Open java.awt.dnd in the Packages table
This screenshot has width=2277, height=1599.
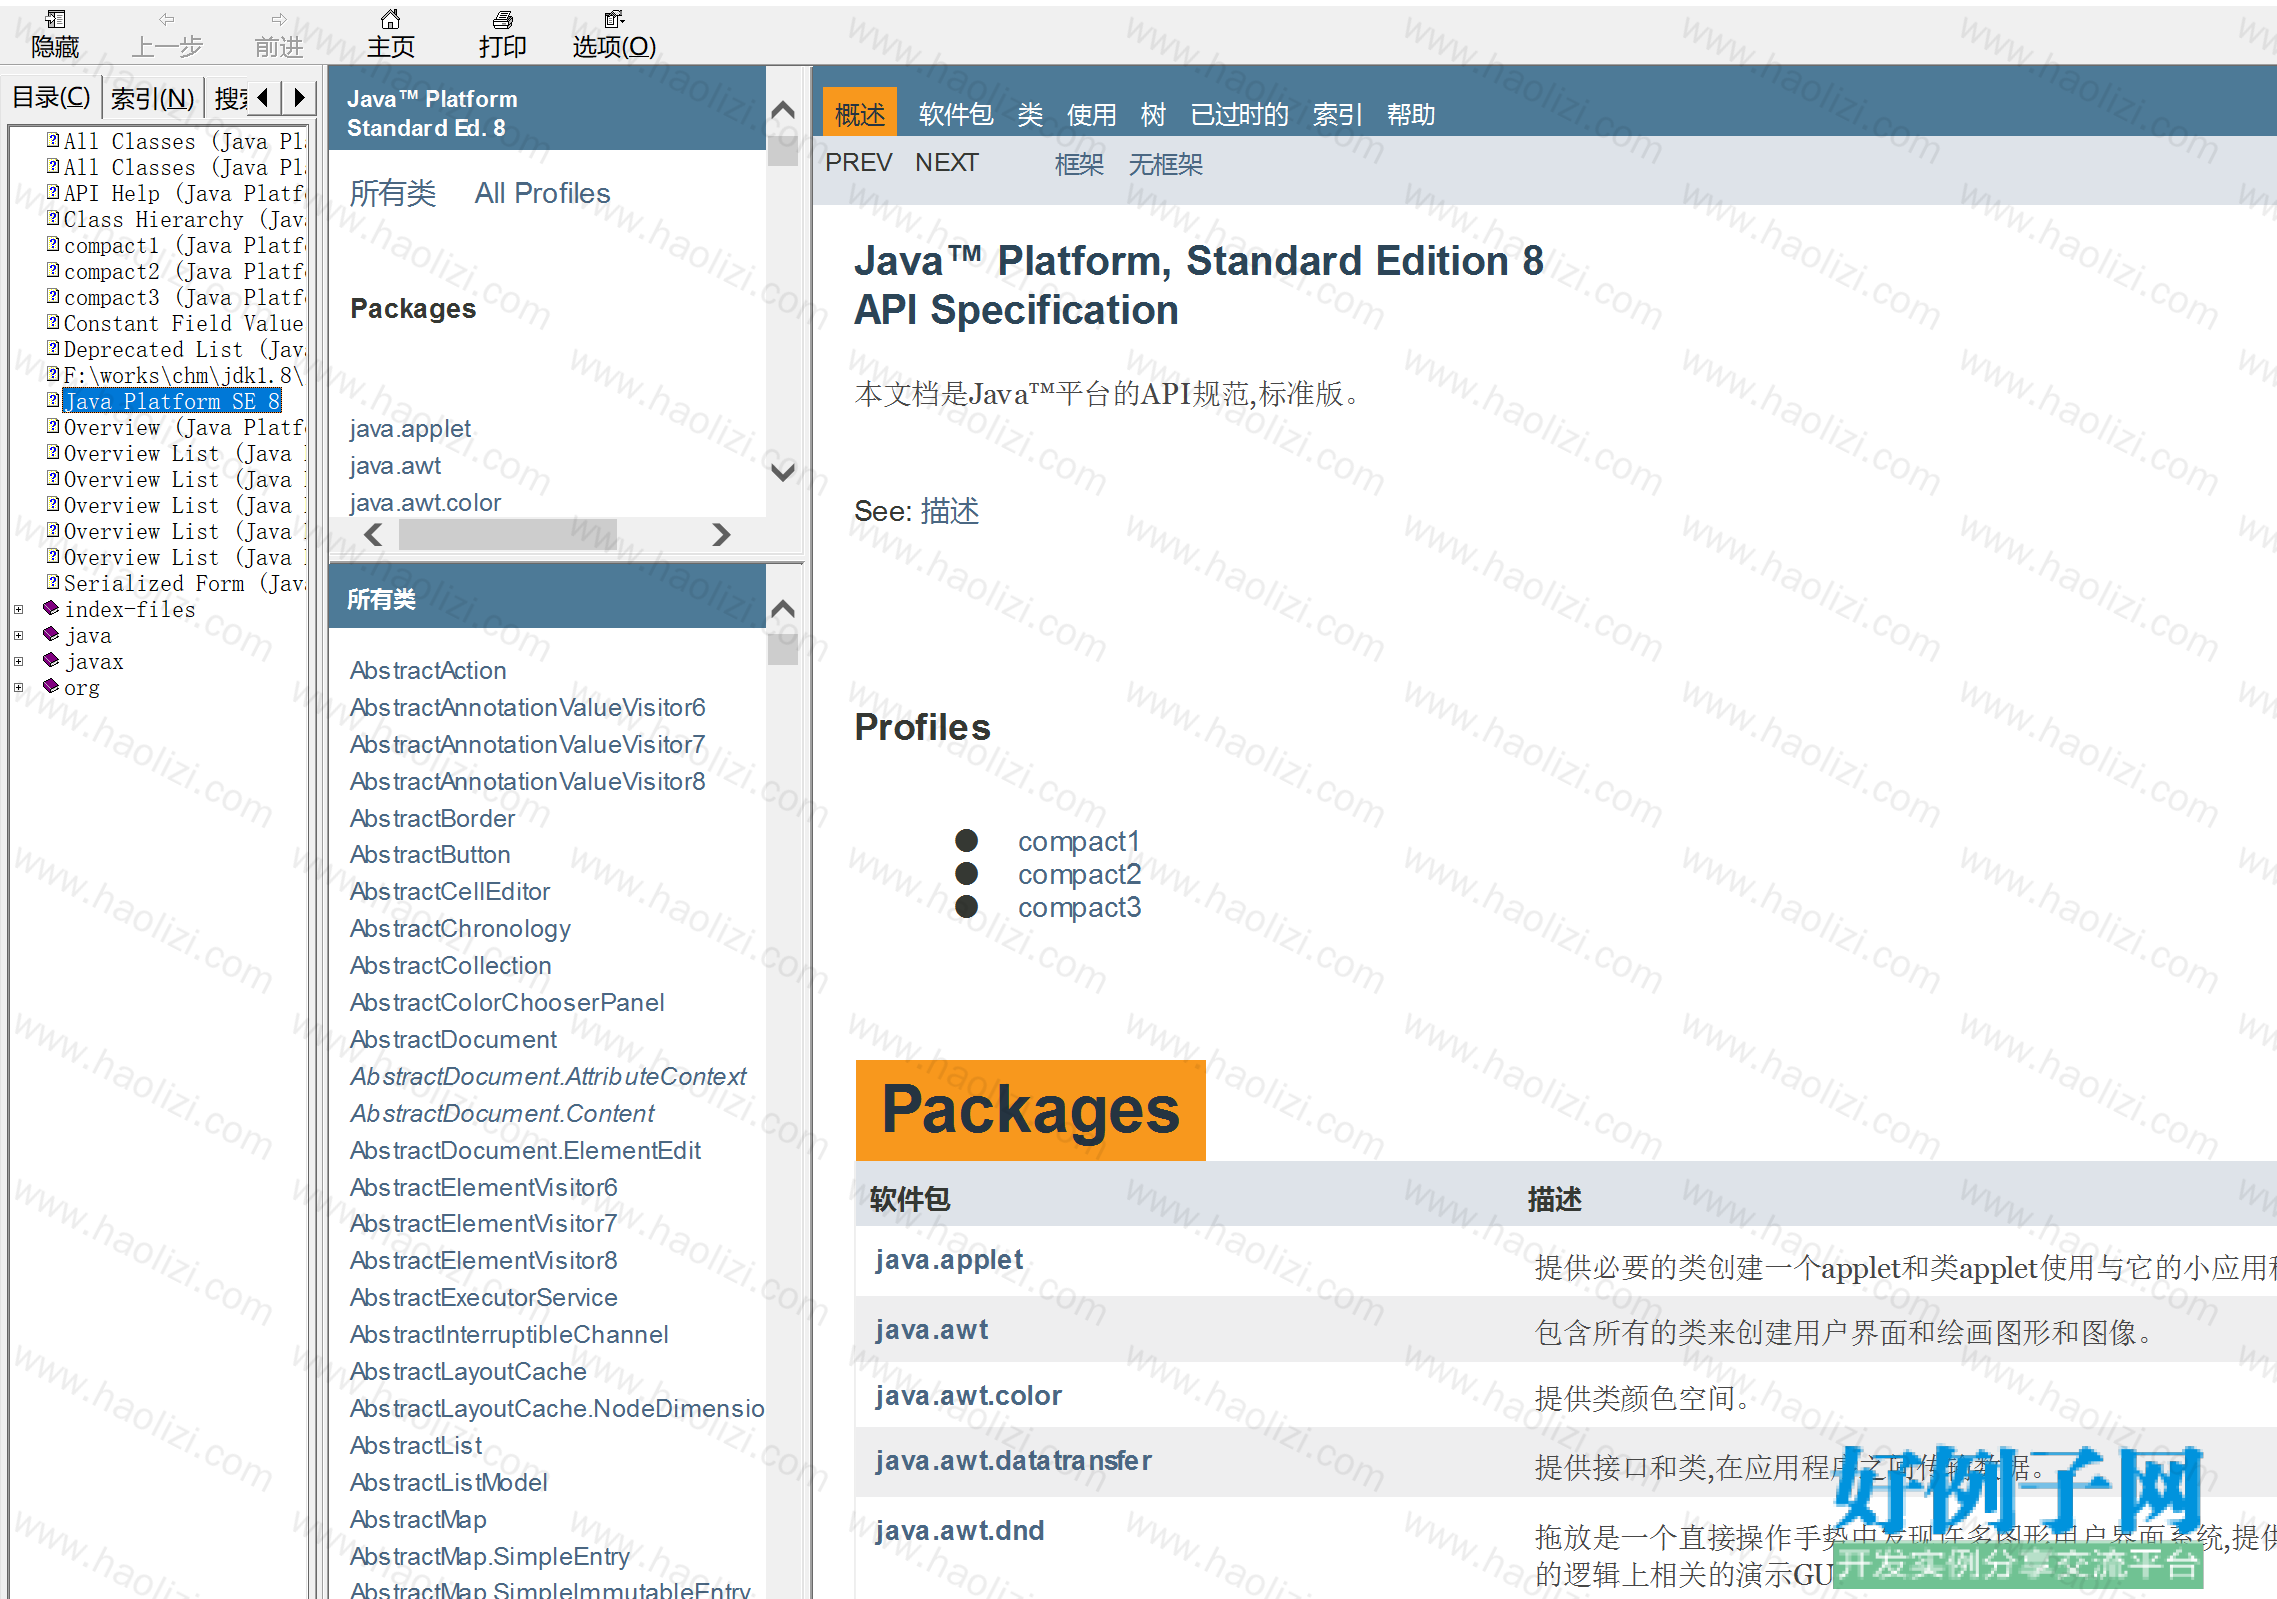pos(959,1530)
